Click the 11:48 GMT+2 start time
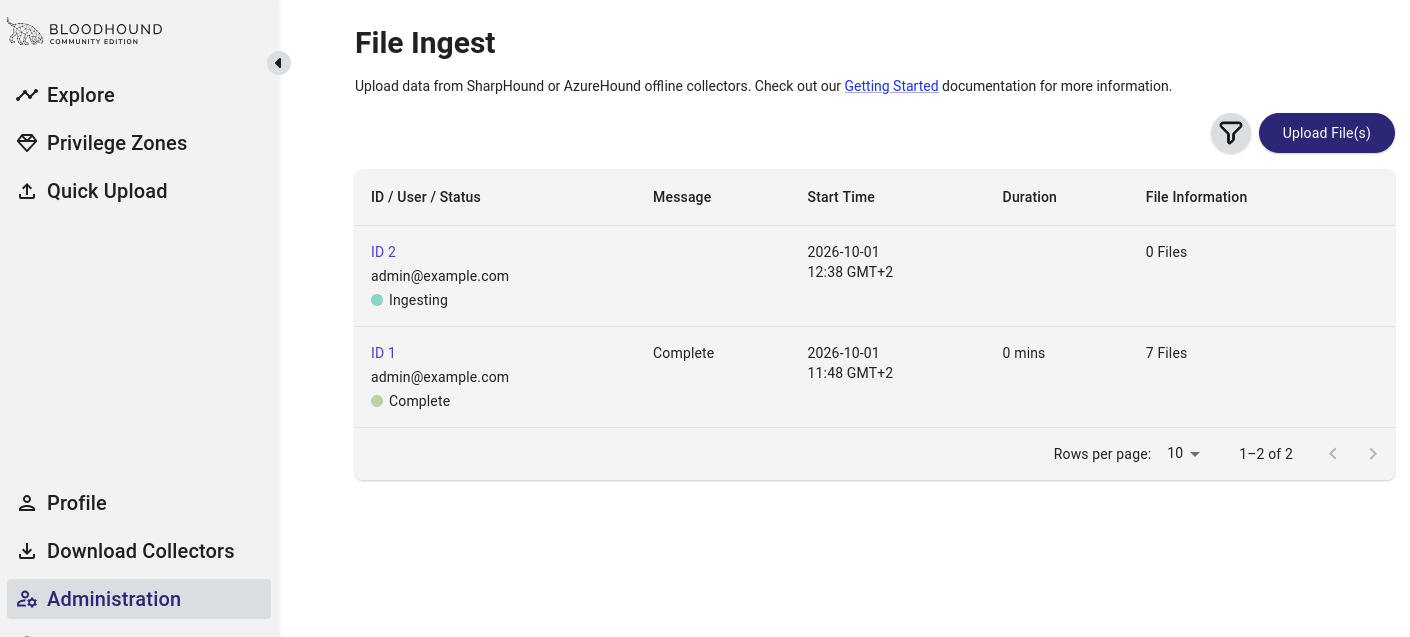The height and width of the screenshot is (637, 1410). [x=850, y=373]
